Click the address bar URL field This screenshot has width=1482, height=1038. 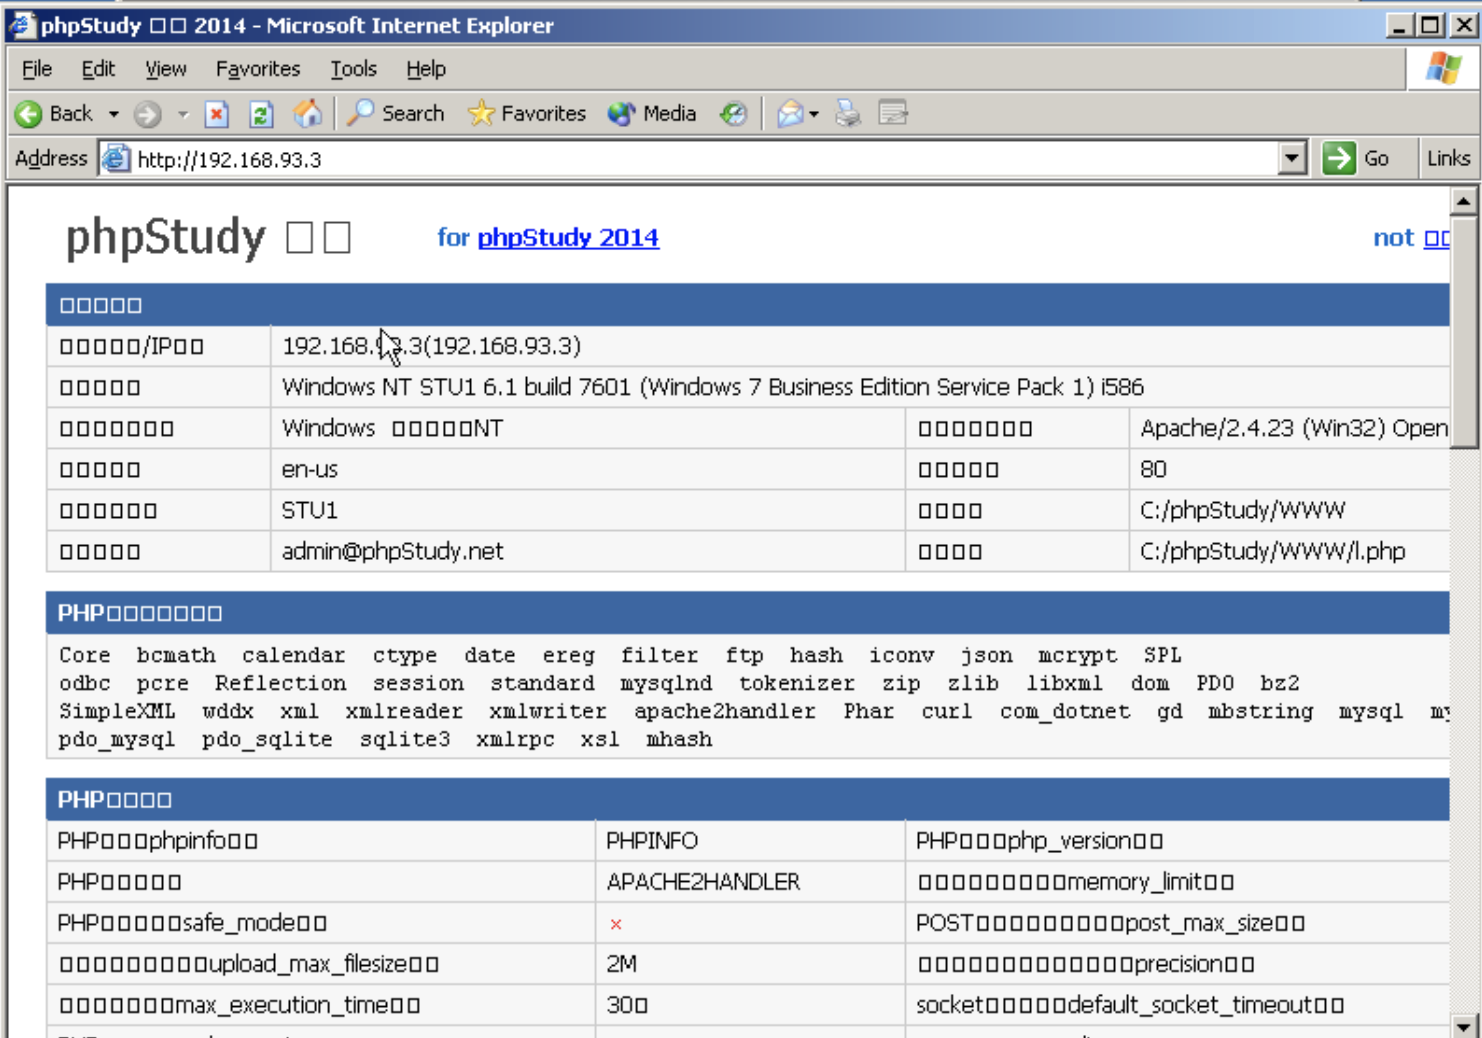[x=700, y=159]
